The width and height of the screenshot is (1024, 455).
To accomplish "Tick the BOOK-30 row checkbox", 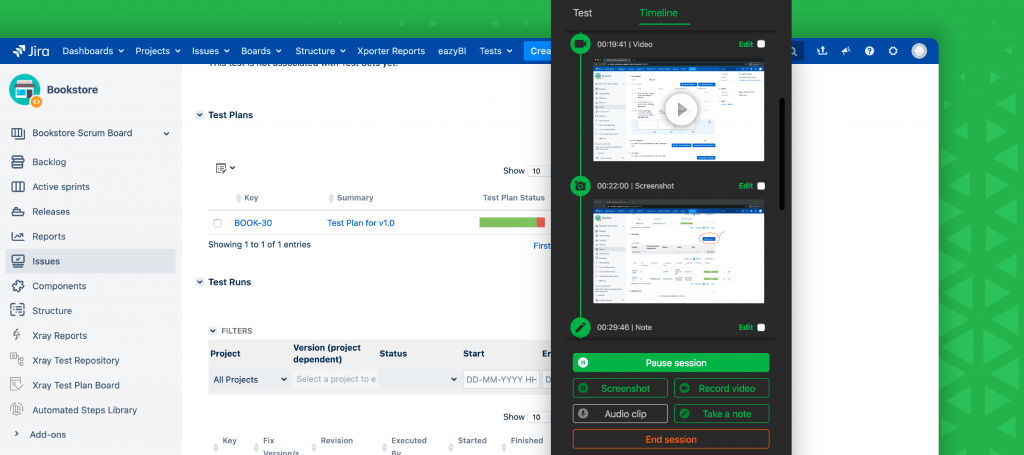I will pos(217,223).
